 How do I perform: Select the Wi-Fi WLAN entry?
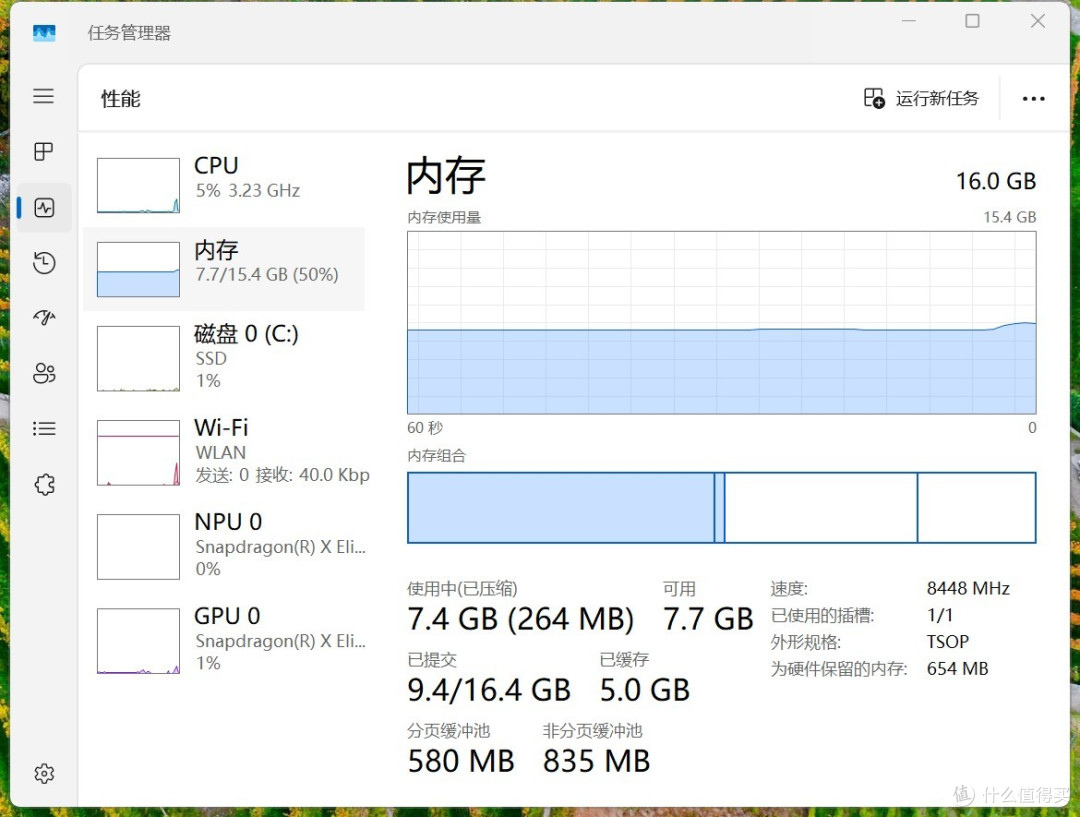(224, 452)
